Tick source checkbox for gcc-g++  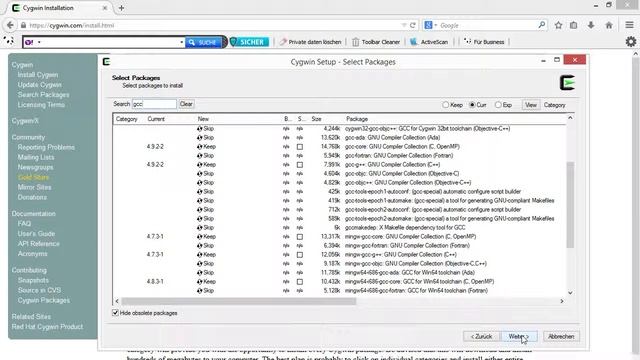[300, 164]
